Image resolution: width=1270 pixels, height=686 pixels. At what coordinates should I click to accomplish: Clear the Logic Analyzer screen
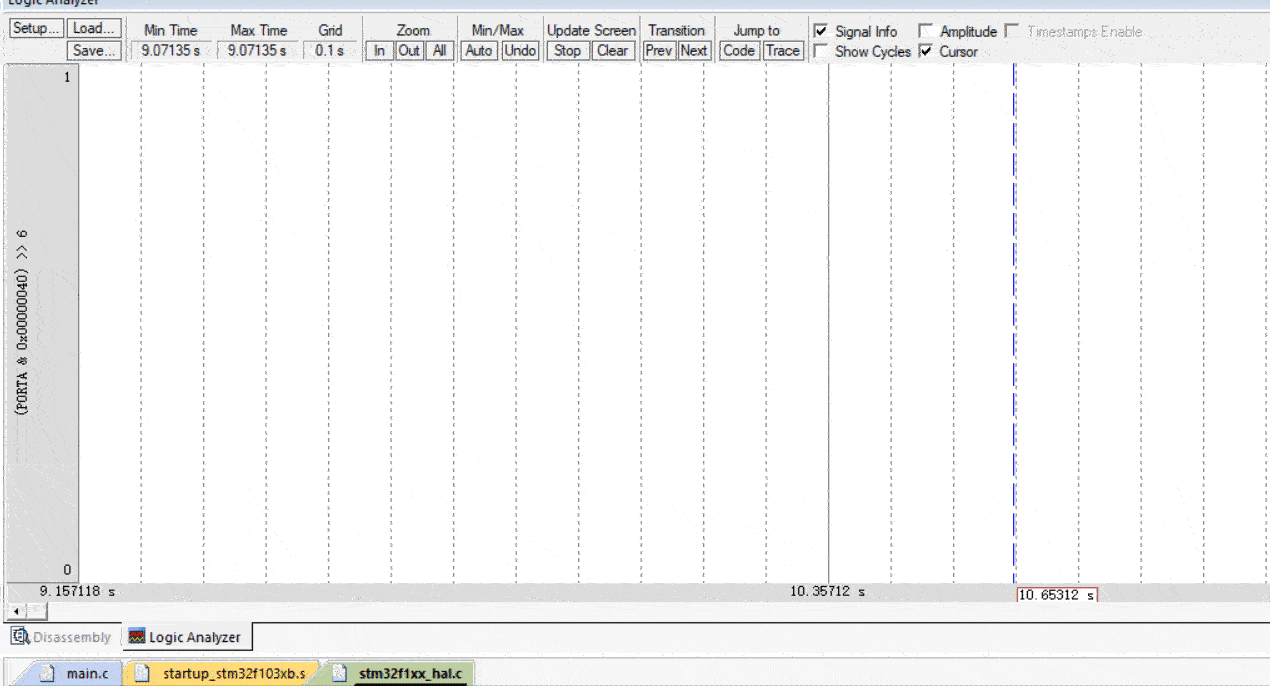point(612,50)
